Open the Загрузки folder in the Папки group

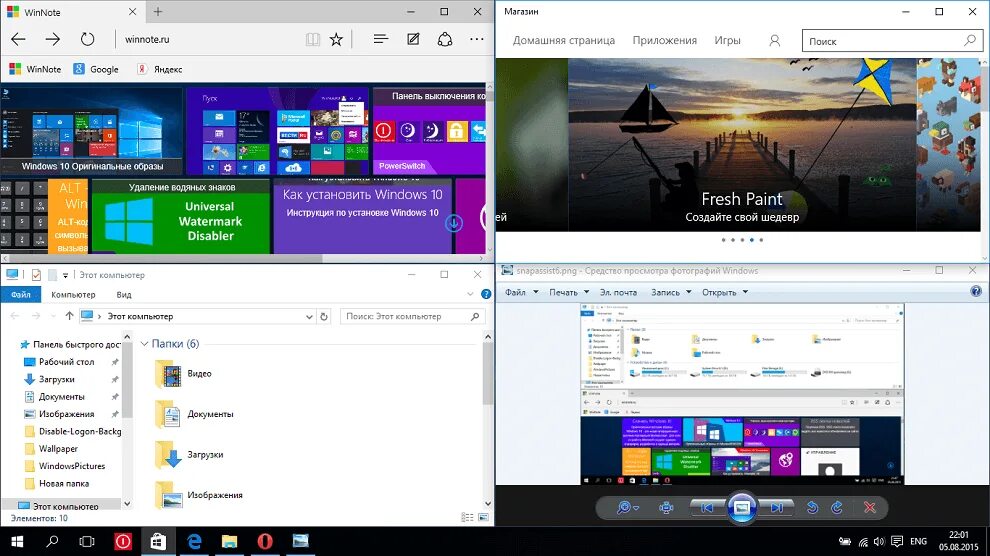[189, 454]
